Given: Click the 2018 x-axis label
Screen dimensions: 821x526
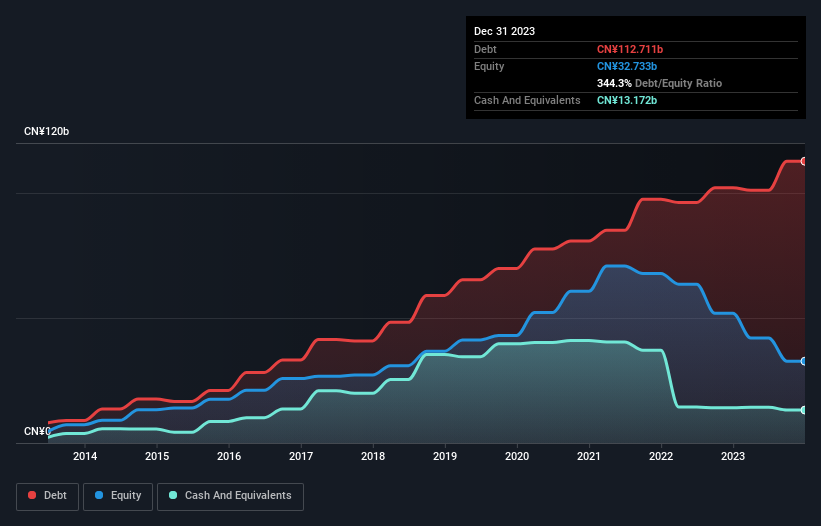Looking at the screenshot, I should 373,456.
